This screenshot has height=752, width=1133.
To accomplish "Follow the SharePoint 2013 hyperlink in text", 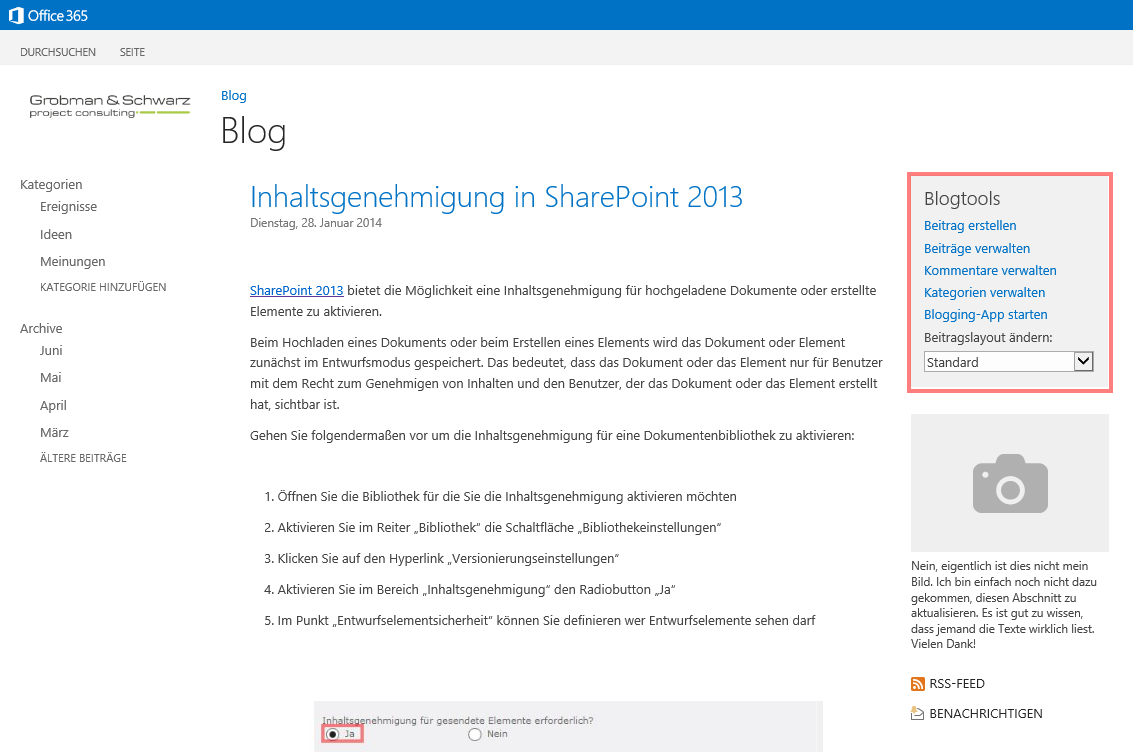I will (x=296, y=290).
